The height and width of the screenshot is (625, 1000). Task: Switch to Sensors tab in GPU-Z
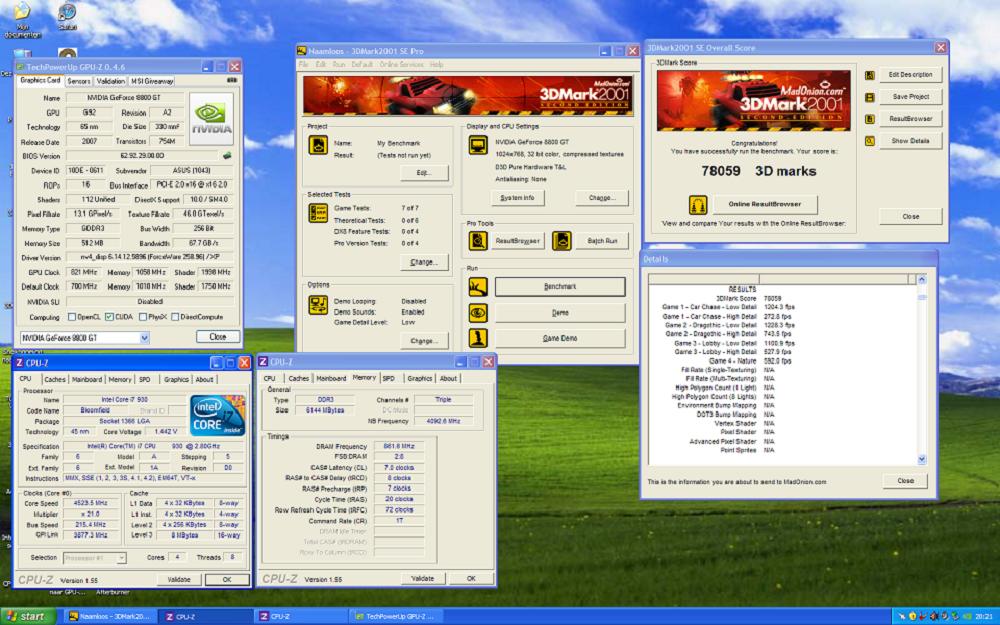pyautogui.click(x=78, y=81)
